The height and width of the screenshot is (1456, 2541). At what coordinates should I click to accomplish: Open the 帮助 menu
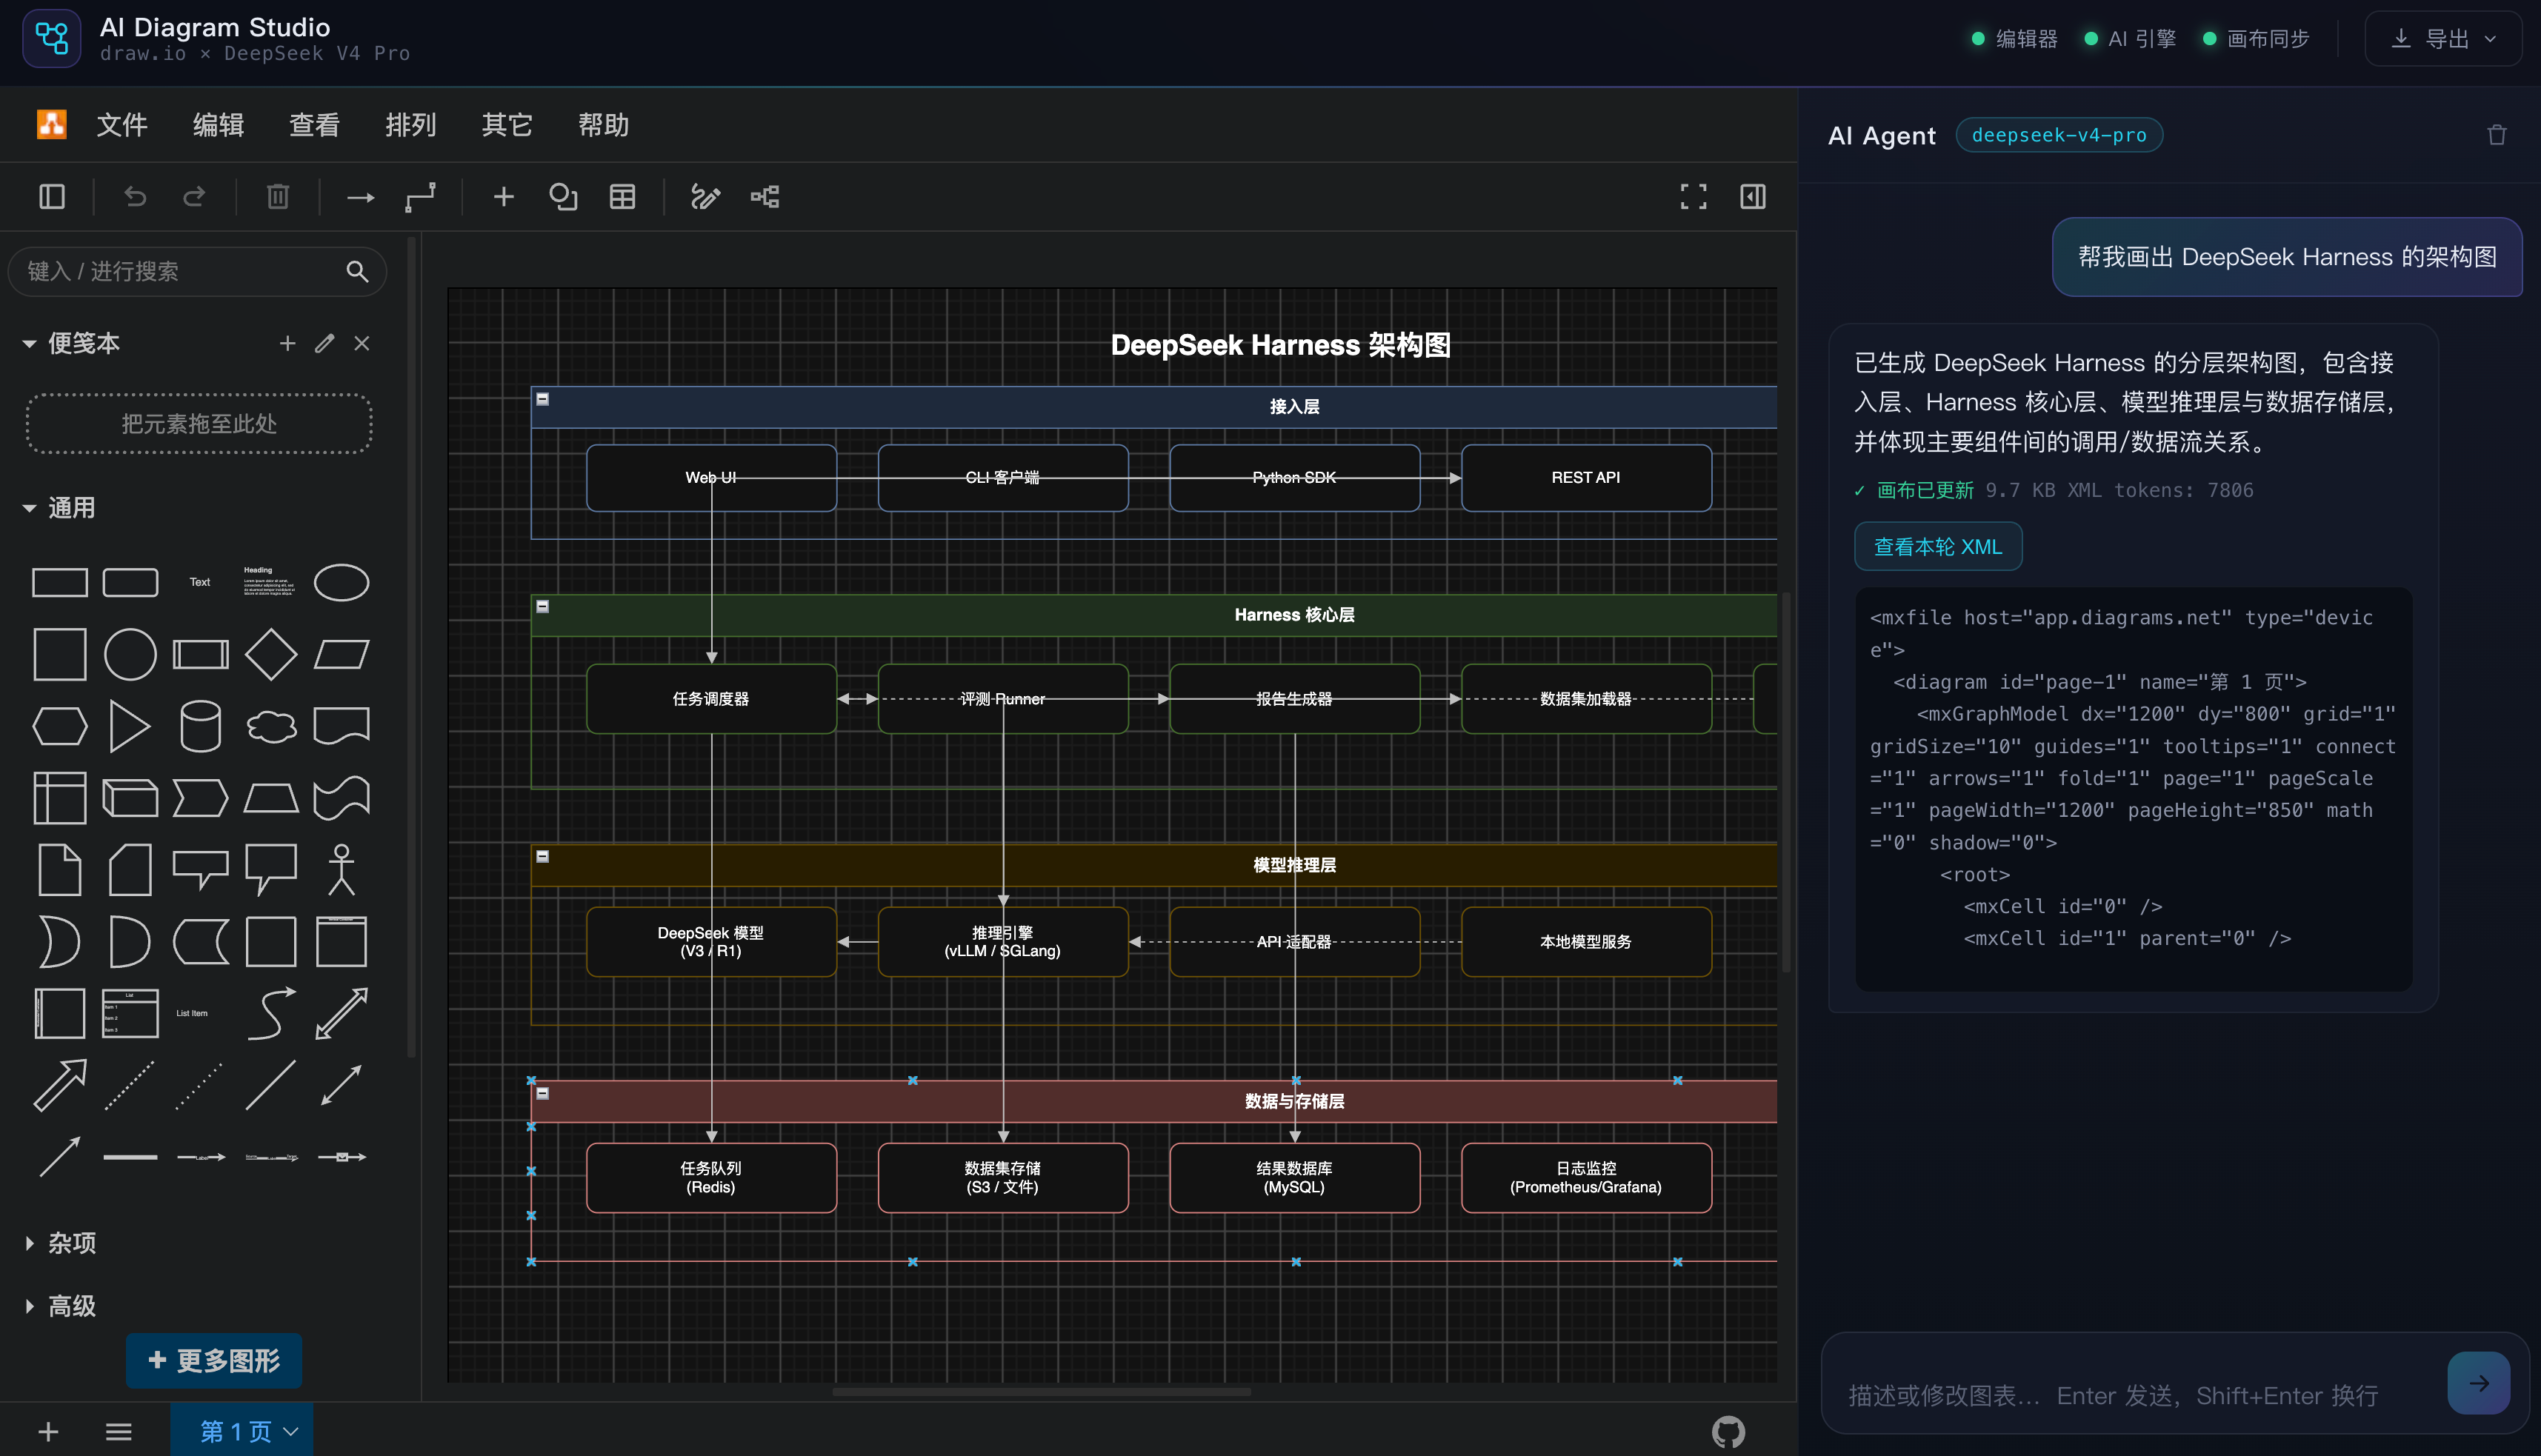point(603,125)
